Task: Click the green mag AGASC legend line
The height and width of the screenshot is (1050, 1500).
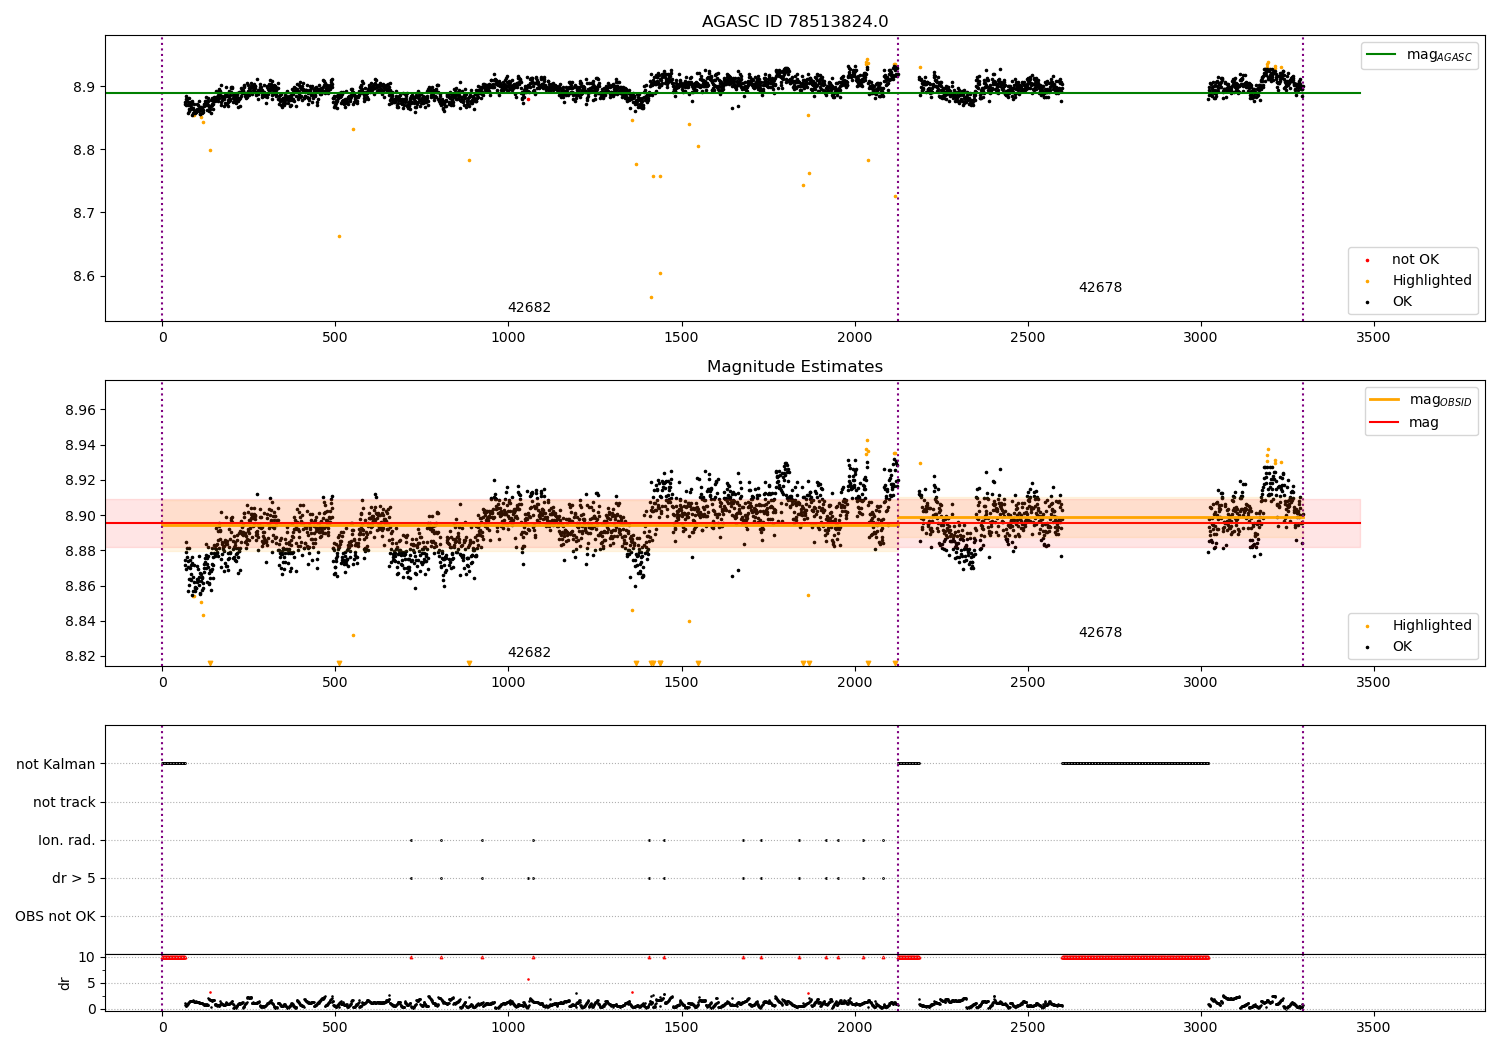Action: (1382, 55)
